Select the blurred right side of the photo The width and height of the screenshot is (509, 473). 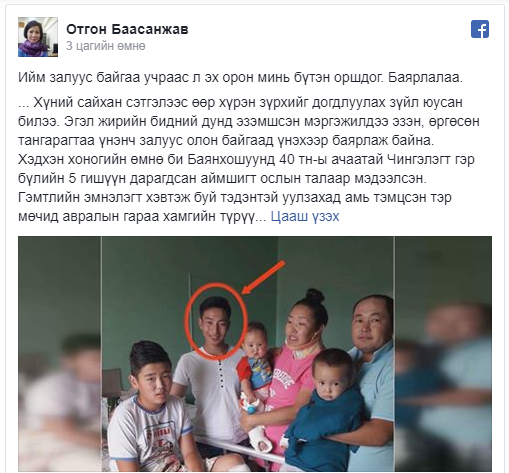[x=443, y=354]
